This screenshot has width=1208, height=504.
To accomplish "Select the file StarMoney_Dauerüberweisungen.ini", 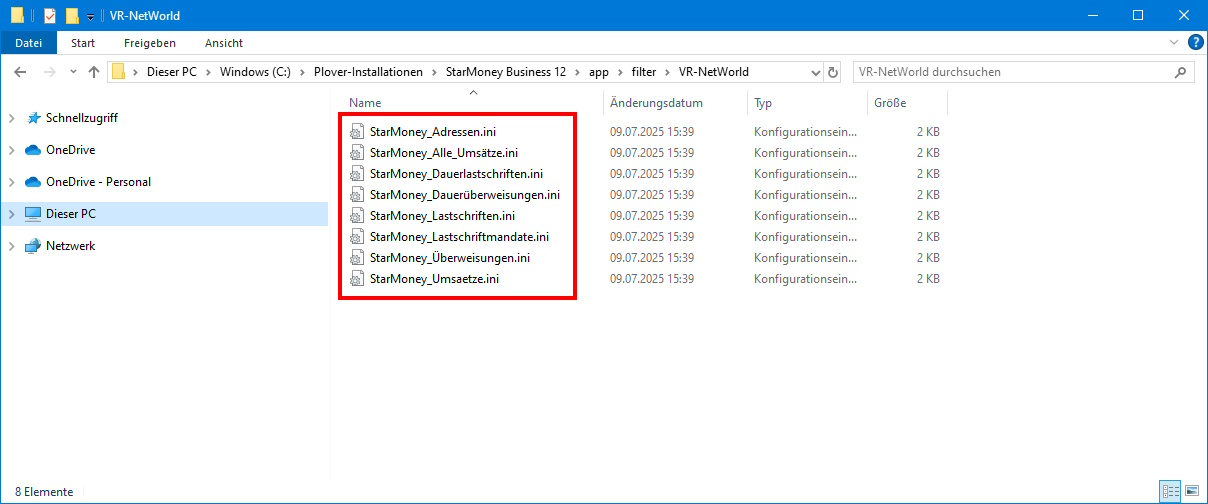I will (464, 195).
